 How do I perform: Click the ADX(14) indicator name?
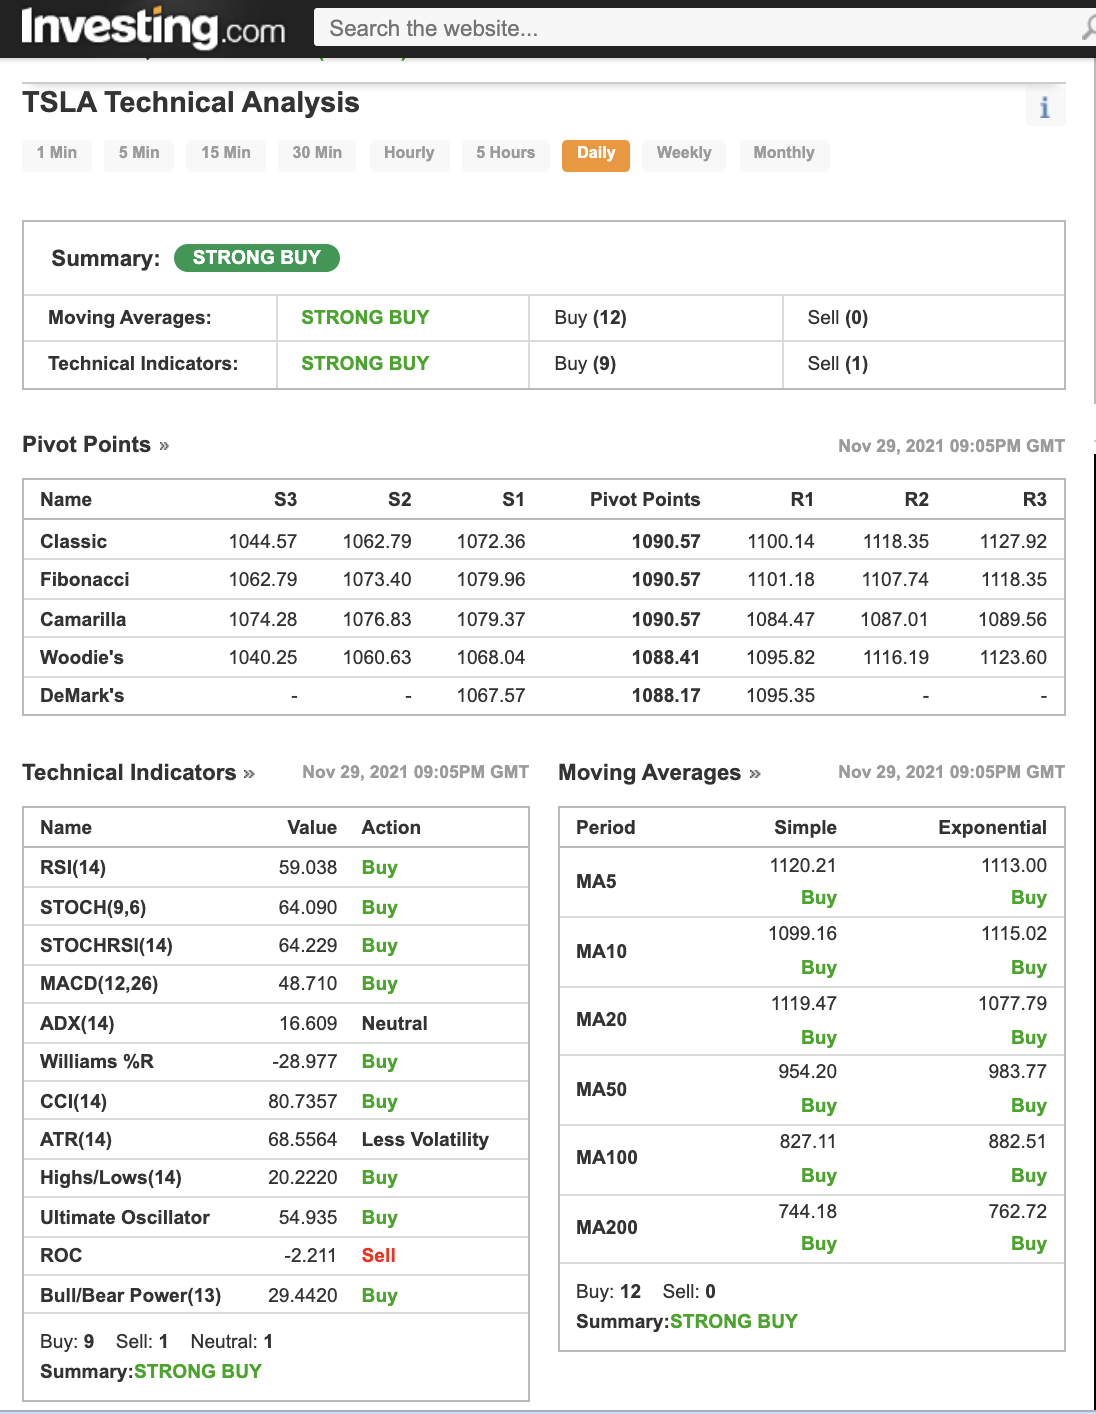(77, 1024)
